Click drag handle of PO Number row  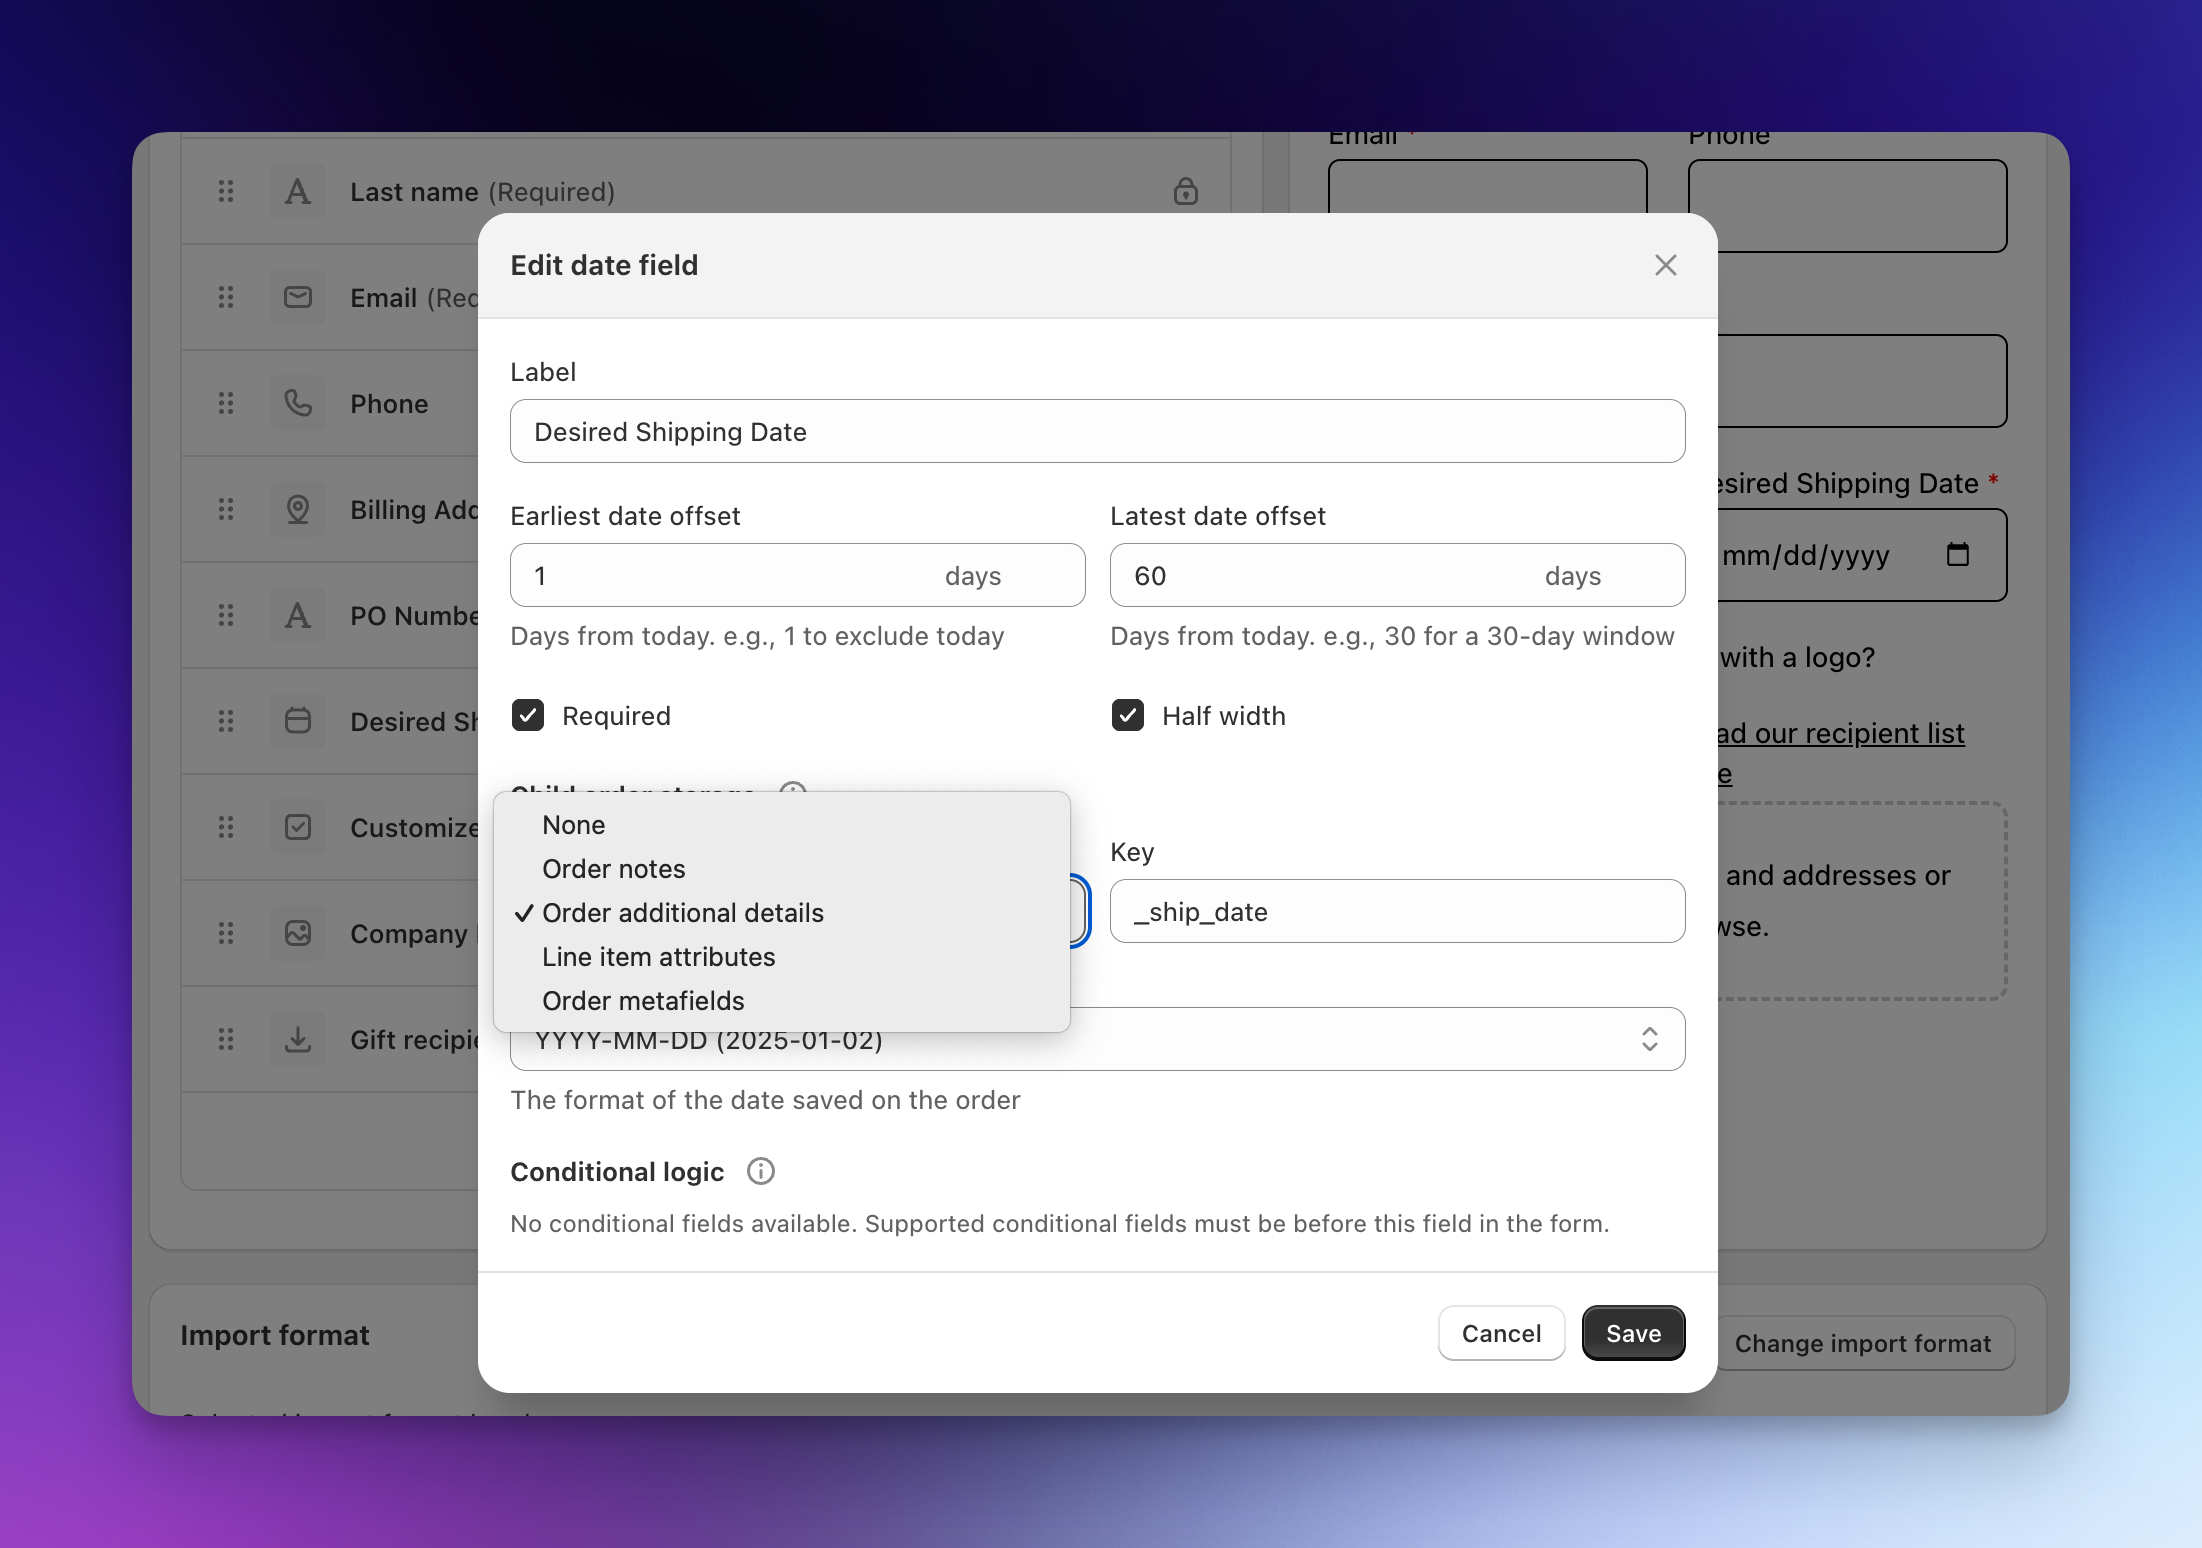pyautogui.click(x=226, y=615)
